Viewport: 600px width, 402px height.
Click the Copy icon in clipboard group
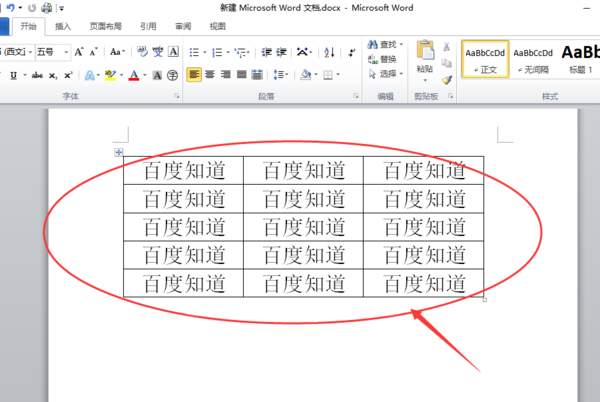coord(446,63)
